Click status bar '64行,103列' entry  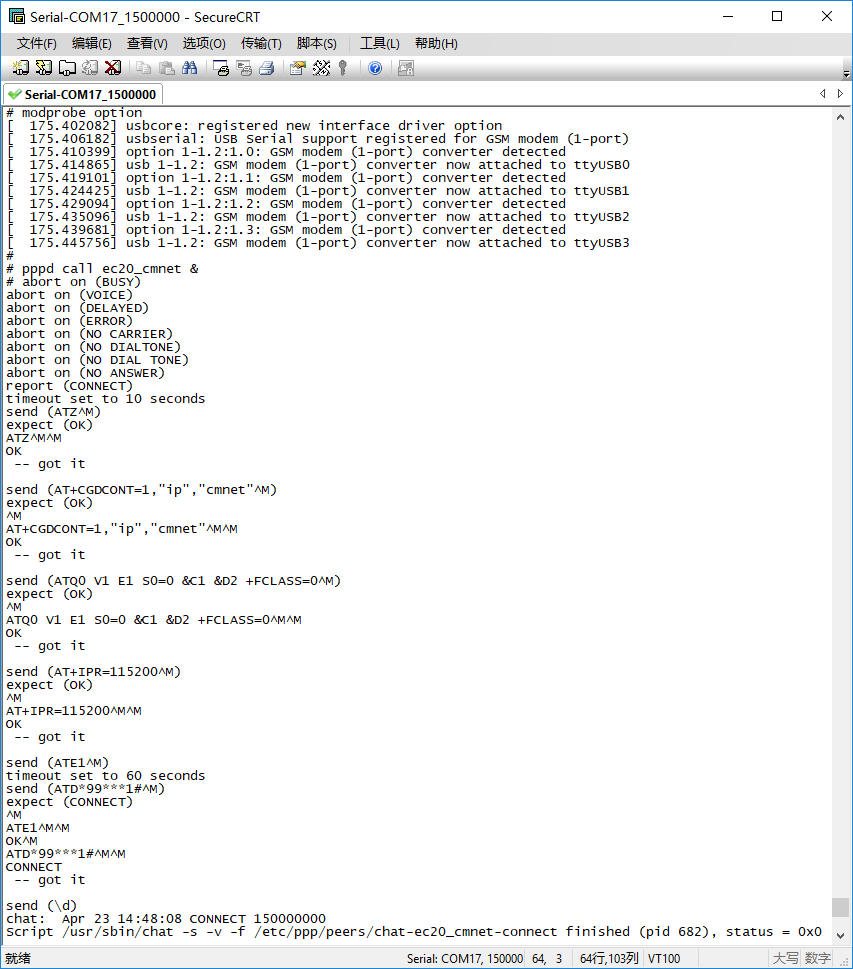tap(609, 958)
